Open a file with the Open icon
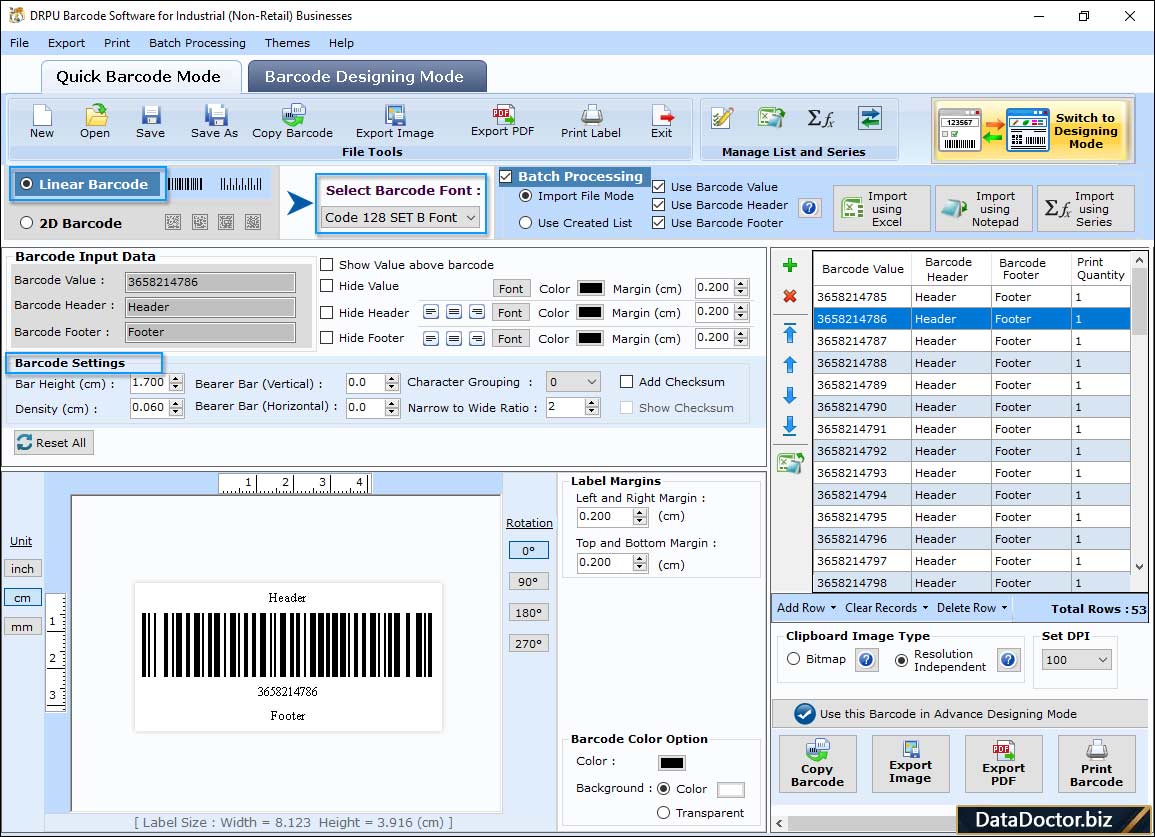The image size is (1155, 837). pyautogui.click(x=95, y=122)
